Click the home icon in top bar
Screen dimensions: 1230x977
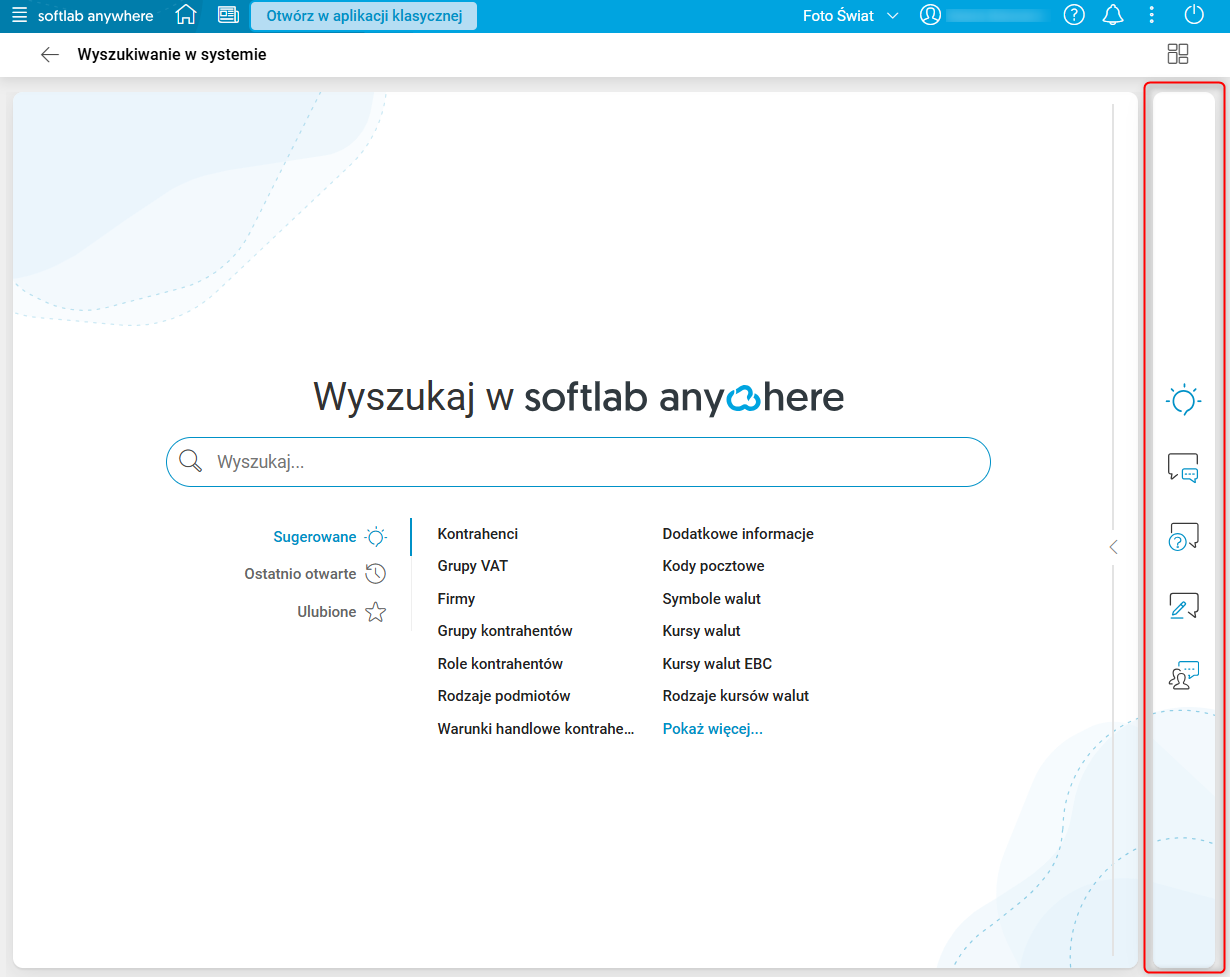pyautogui.click(x=186, y=15)
